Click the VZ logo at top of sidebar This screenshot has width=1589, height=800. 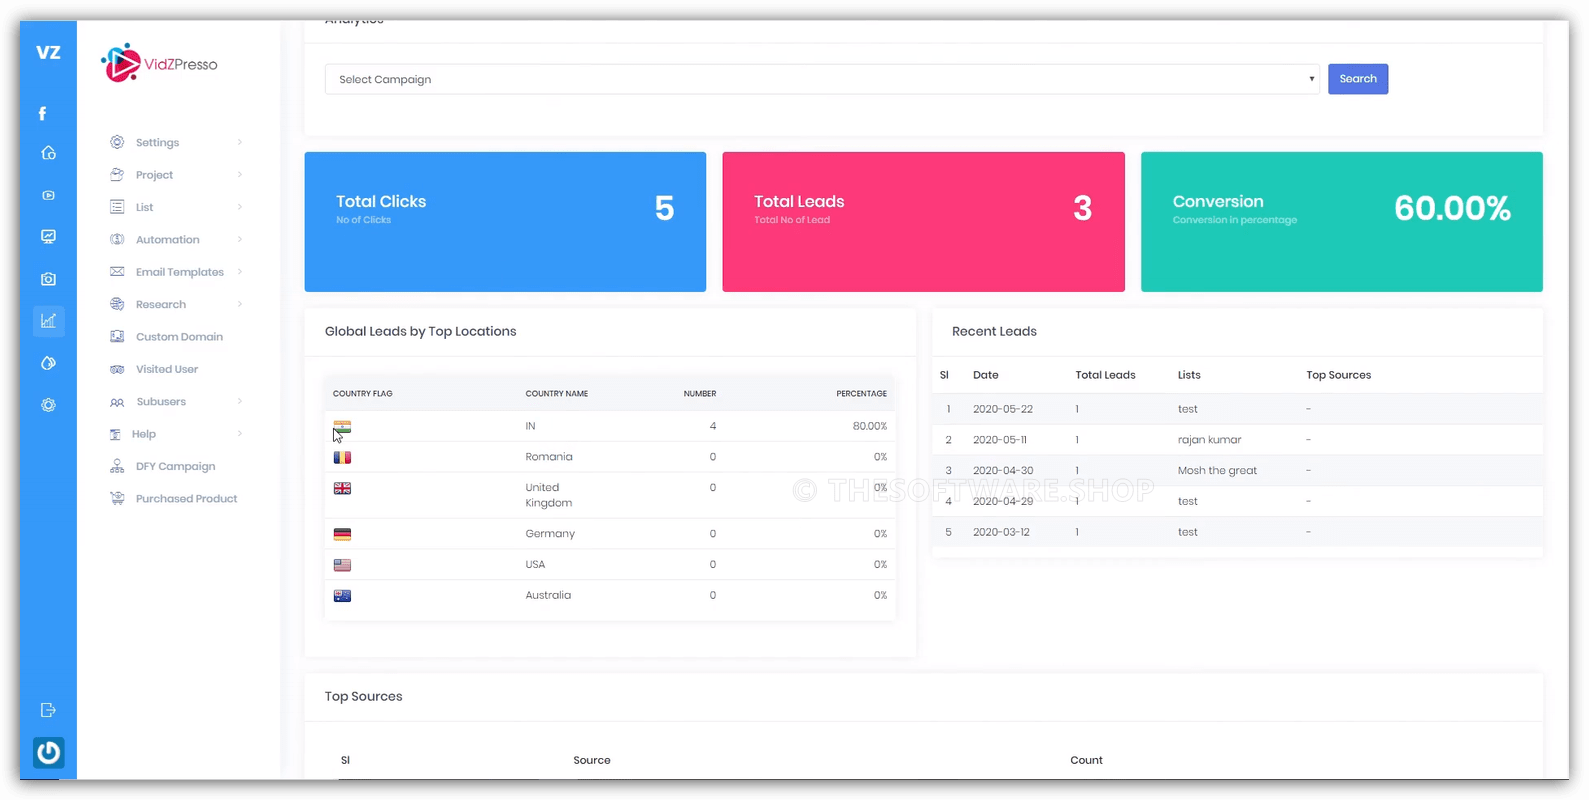pos(48,53)
